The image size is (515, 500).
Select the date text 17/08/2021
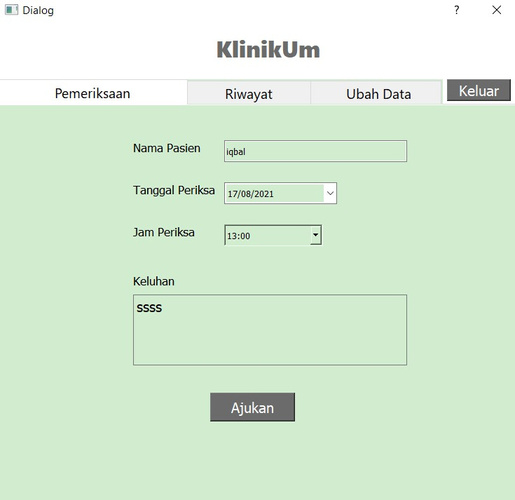pos(251,194)
